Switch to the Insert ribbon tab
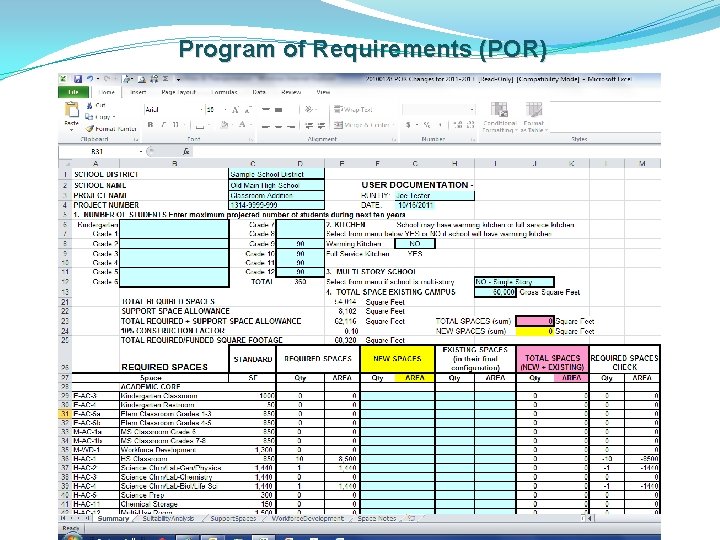720x540 pixels. pyautogui.click(x=138, y=92)
